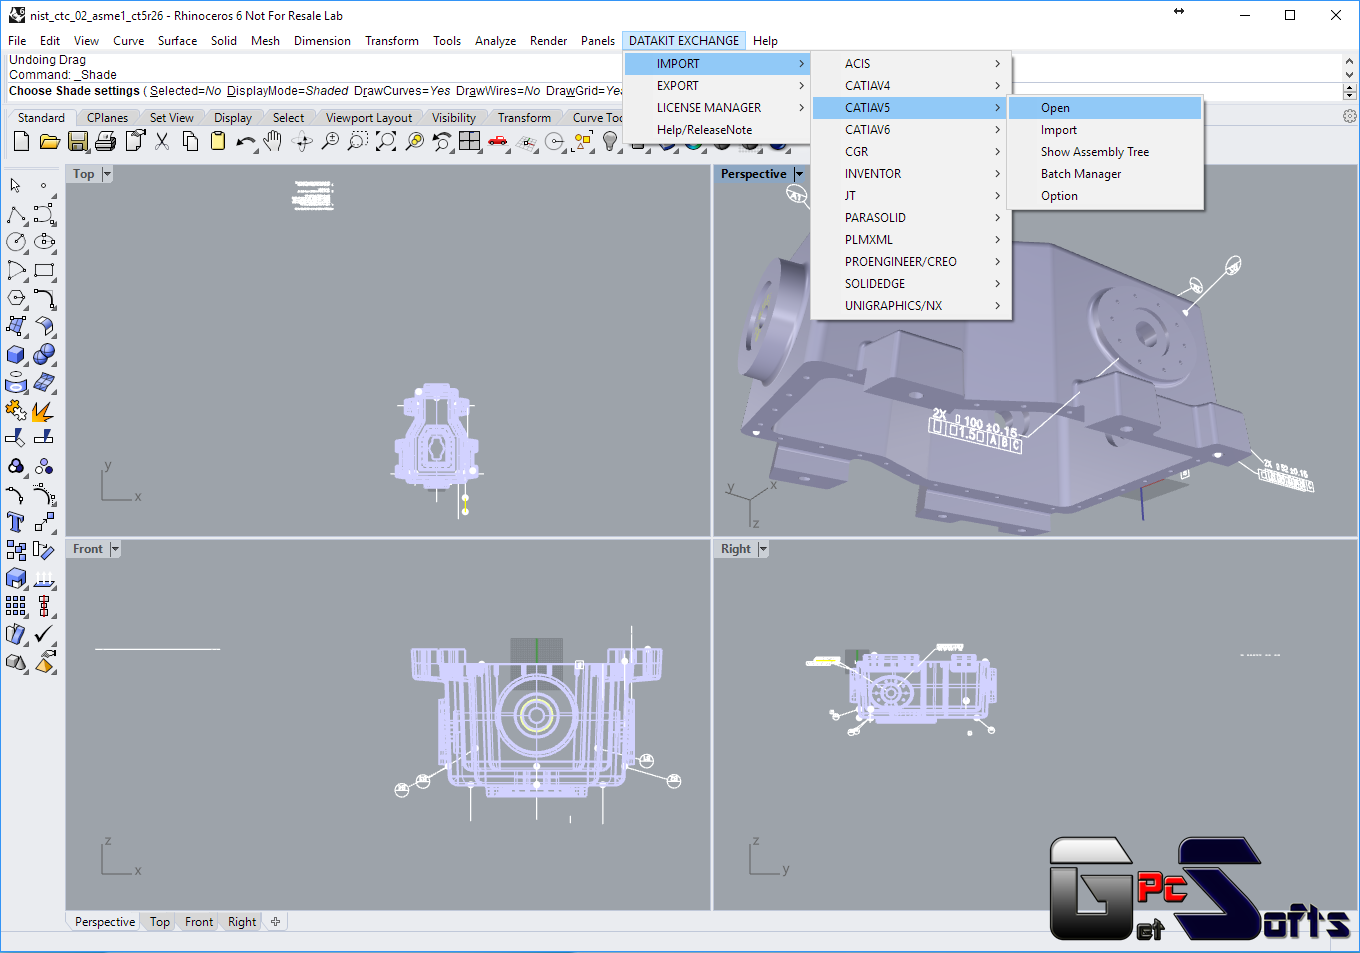Choose Open in CATIAV5 submenu
Screen dimensions: 1360x953
point(1105,108)
